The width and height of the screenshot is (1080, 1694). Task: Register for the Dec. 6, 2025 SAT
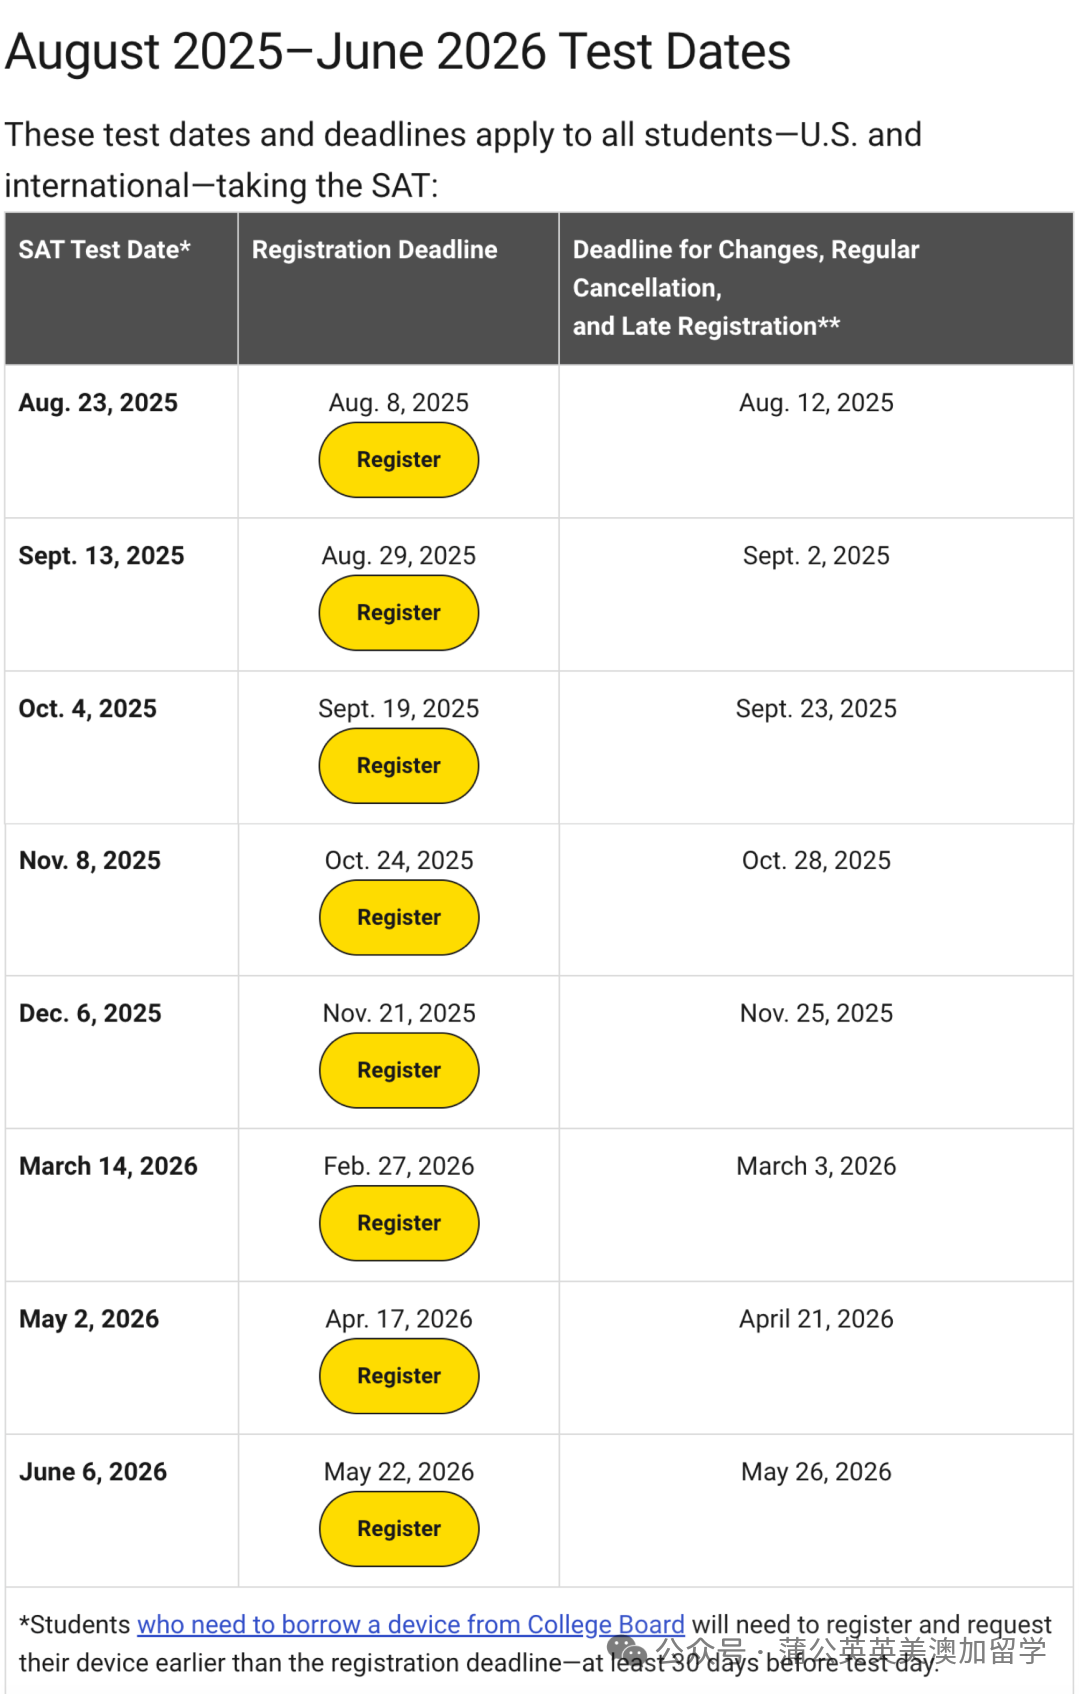398,1071
